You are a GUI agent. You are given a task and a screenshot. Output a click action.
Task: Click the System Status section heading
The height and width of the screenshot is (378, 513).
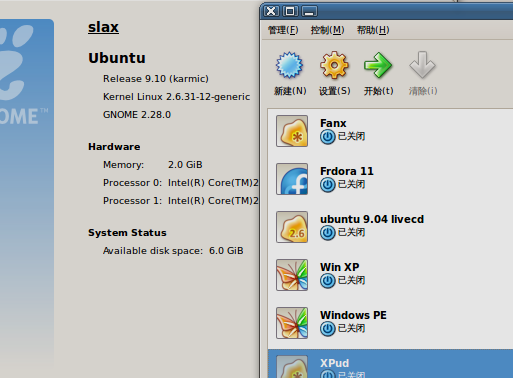click(127, 233)
